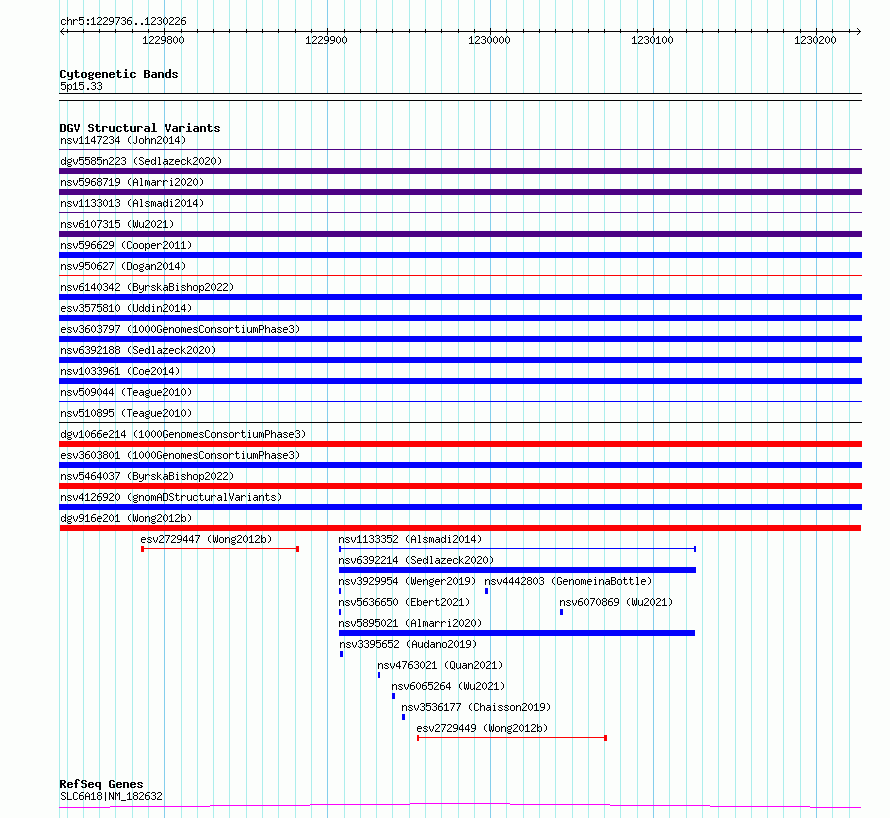Image resolution: width=890 pixels, height=818 pixels.
Task: Open nsv3929954 (Wenger2019) label
Action: pyautogui.click(x=407, y=581)
